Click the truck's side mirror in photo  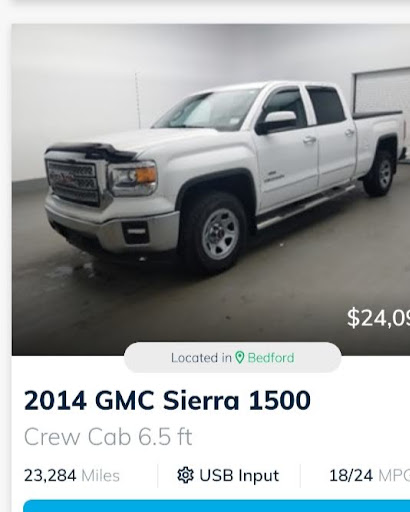[277, 122]
